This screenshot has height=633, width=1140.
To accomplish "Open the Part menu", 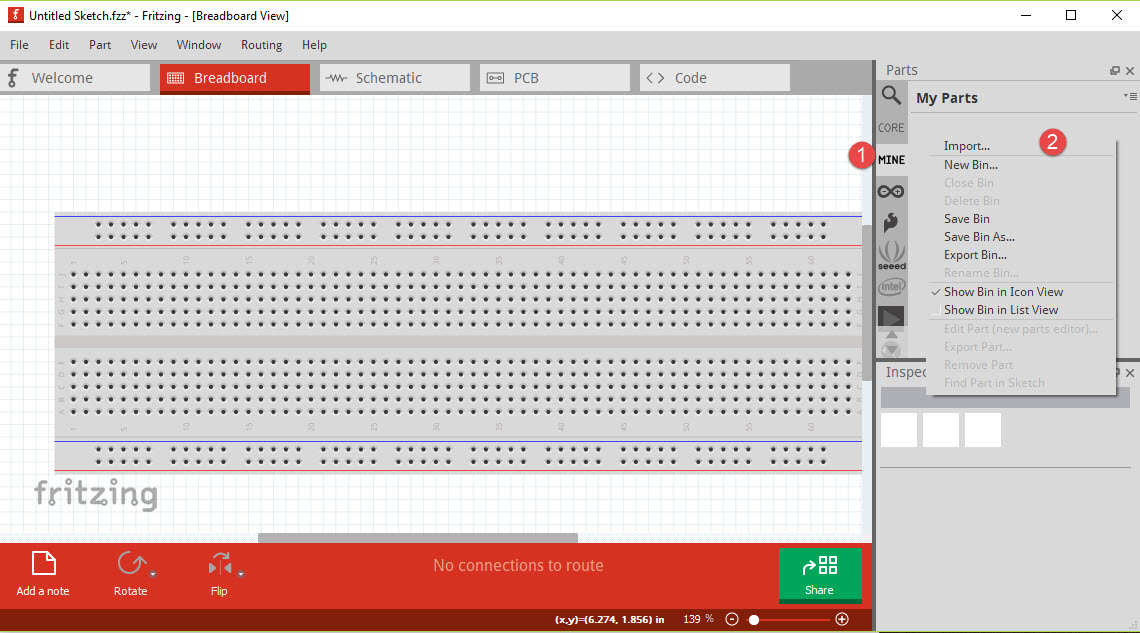I will tap(100, 45).
